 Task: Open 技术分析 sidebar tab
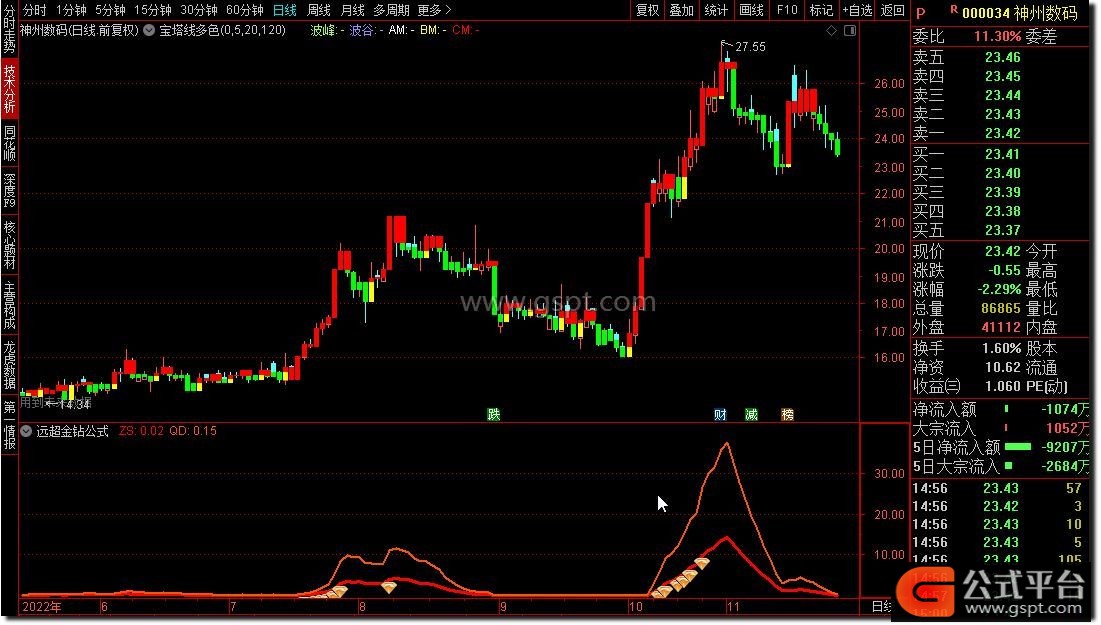click(x=9, y=89)
